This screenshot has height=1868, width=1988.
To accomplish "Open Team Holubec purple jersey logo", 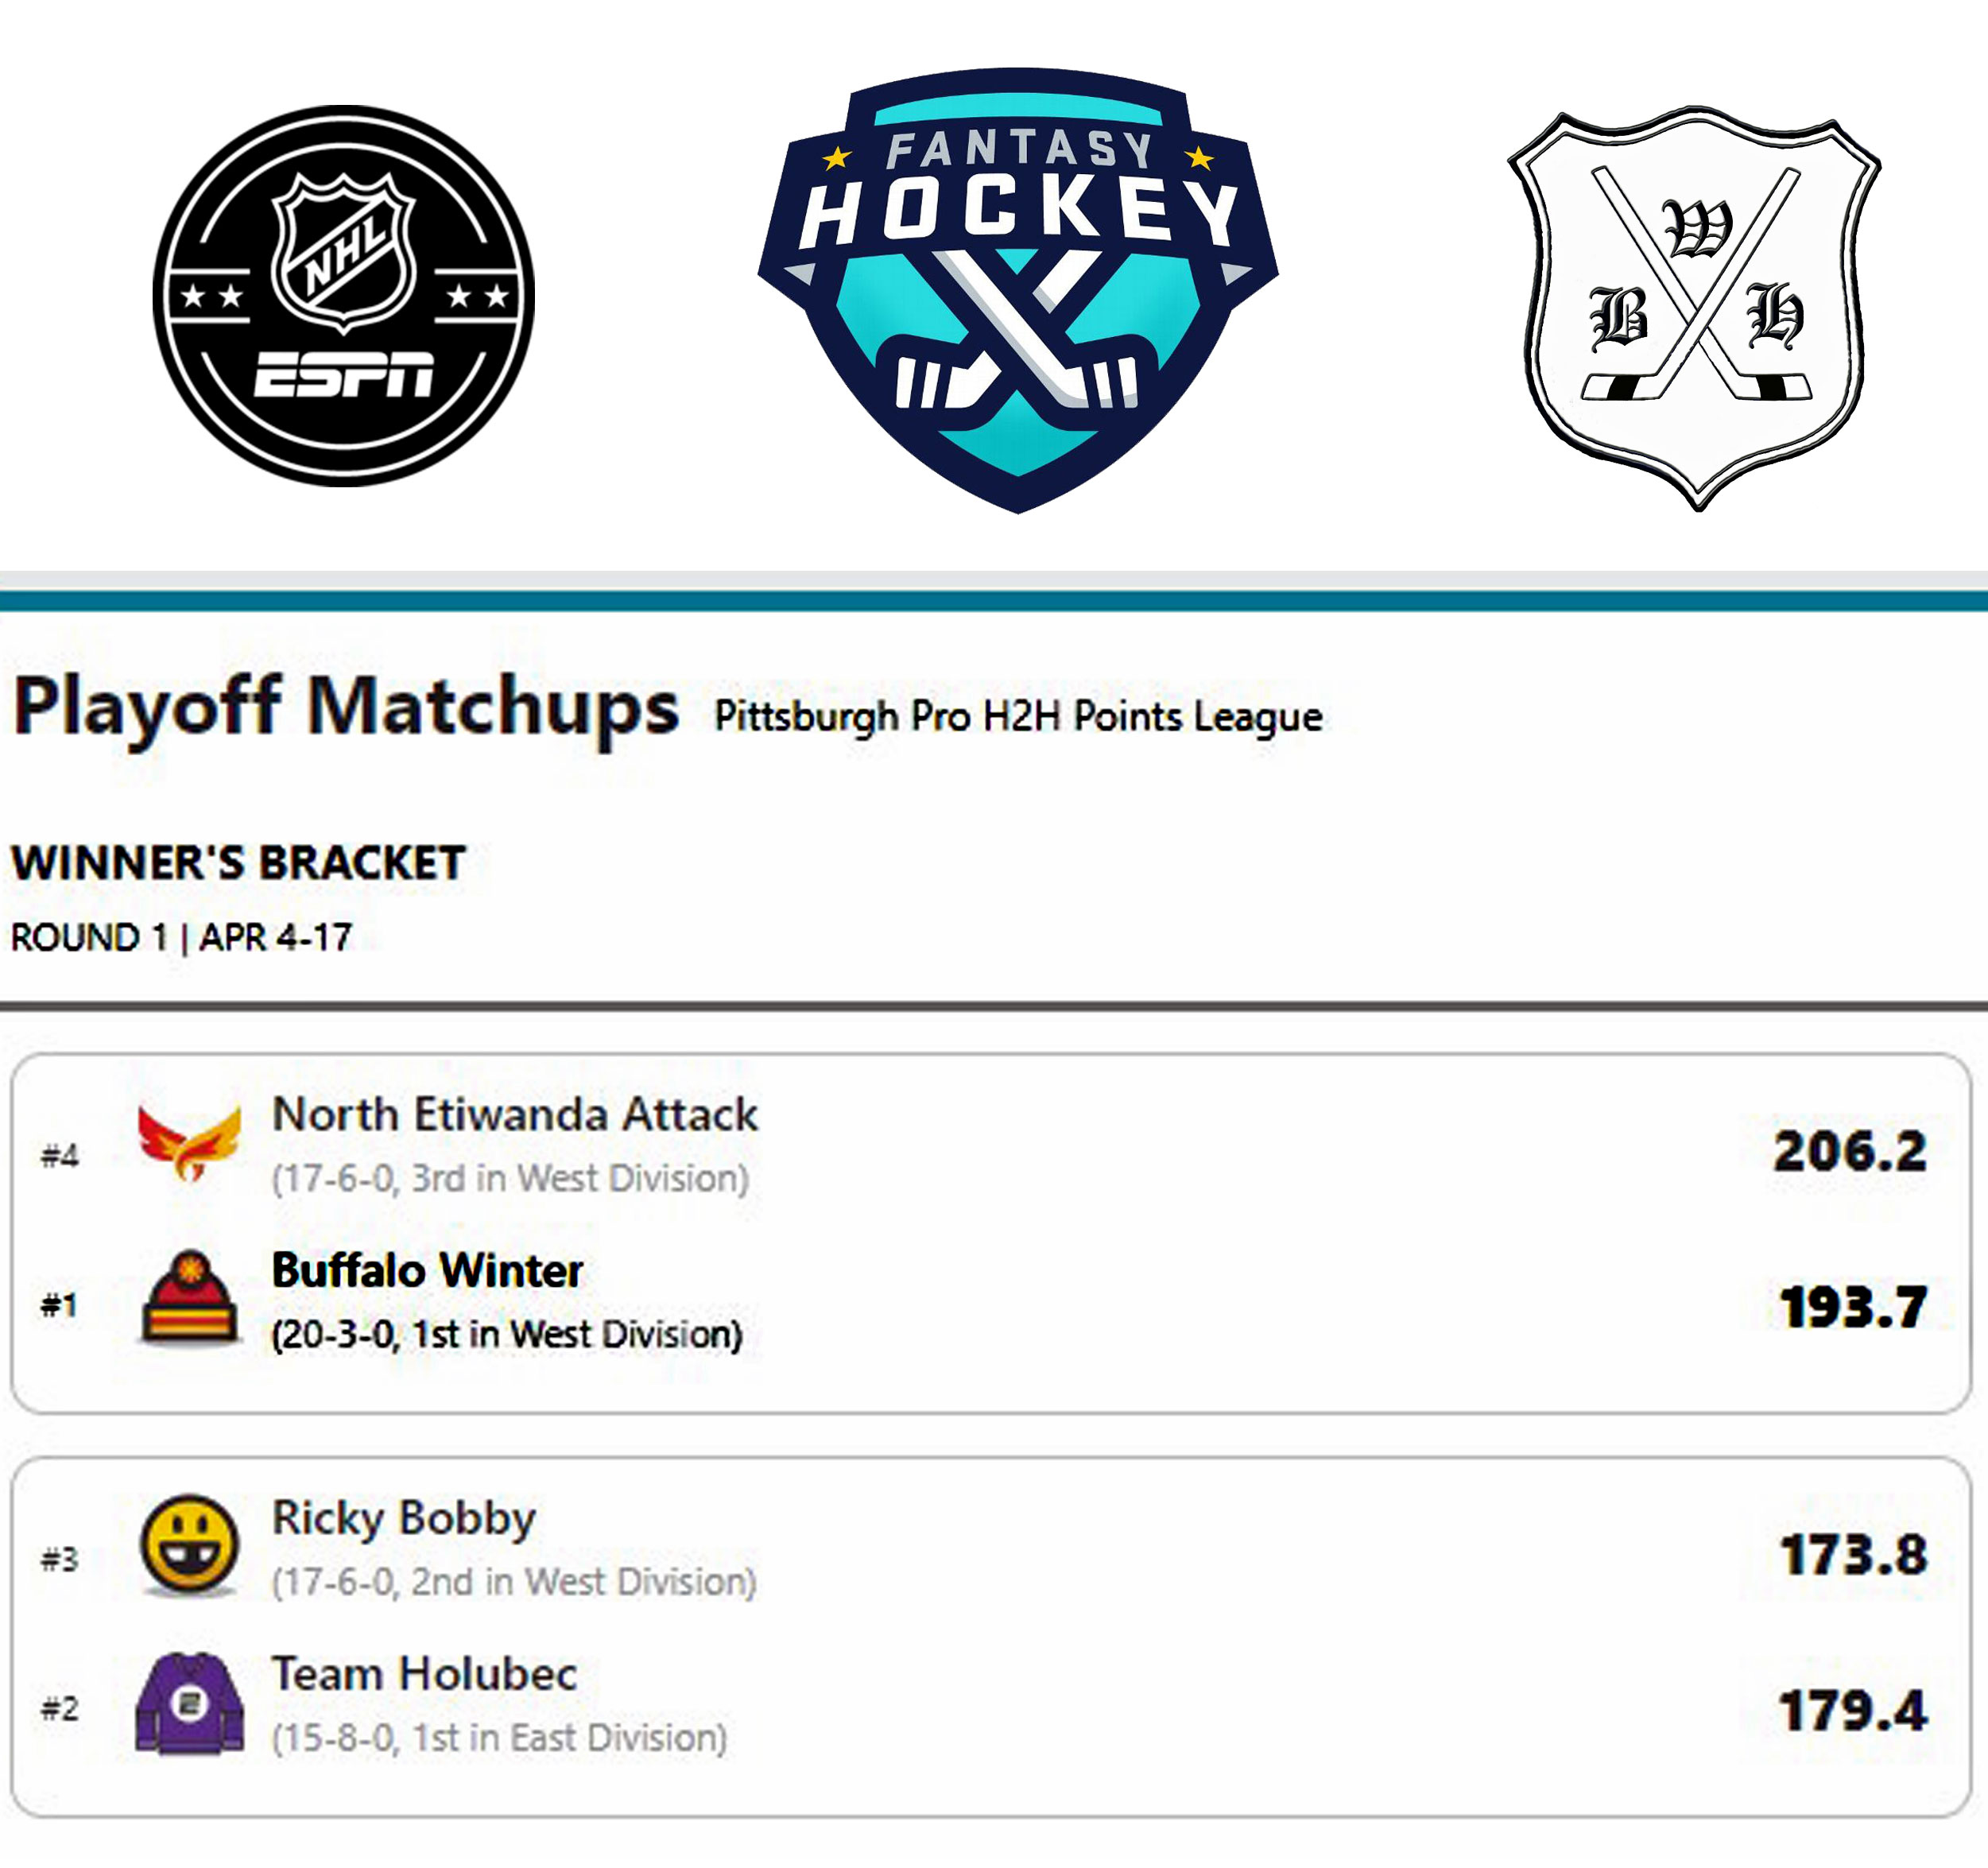I will click(189, 1703).
